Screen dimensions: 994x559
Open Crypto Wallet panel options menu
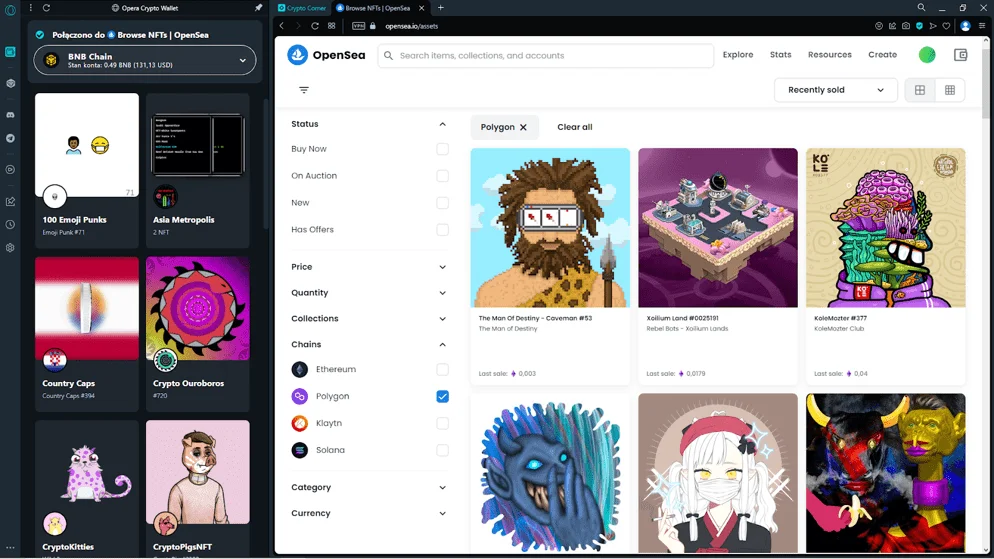(x=30, y=8)
